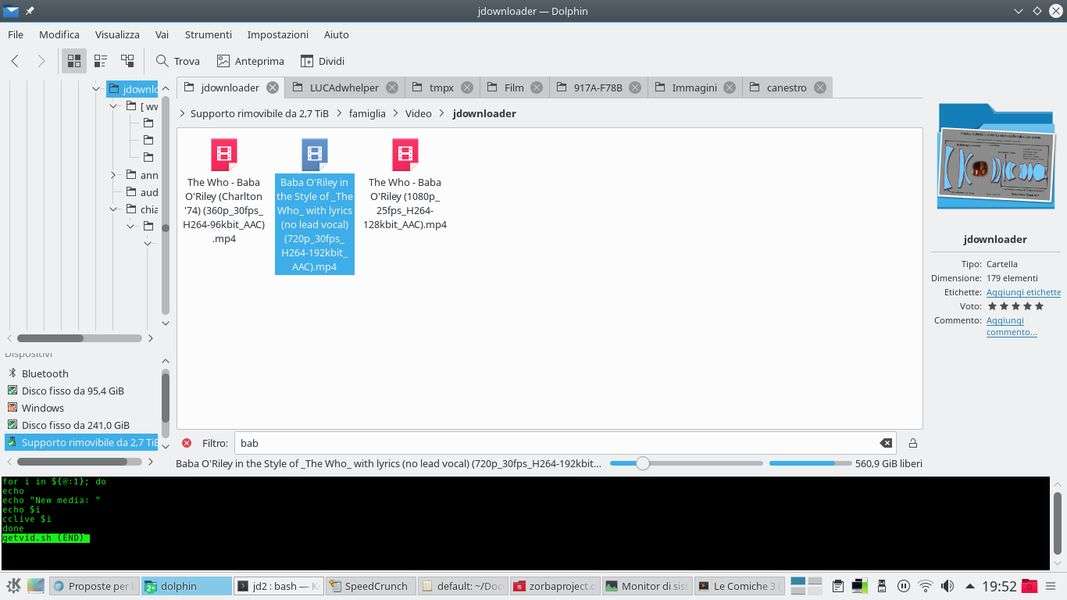Open 'Disco fisso da 95,4 GiB' device
This screenshot has height=600, width=1067.
[x=72, y=391]
